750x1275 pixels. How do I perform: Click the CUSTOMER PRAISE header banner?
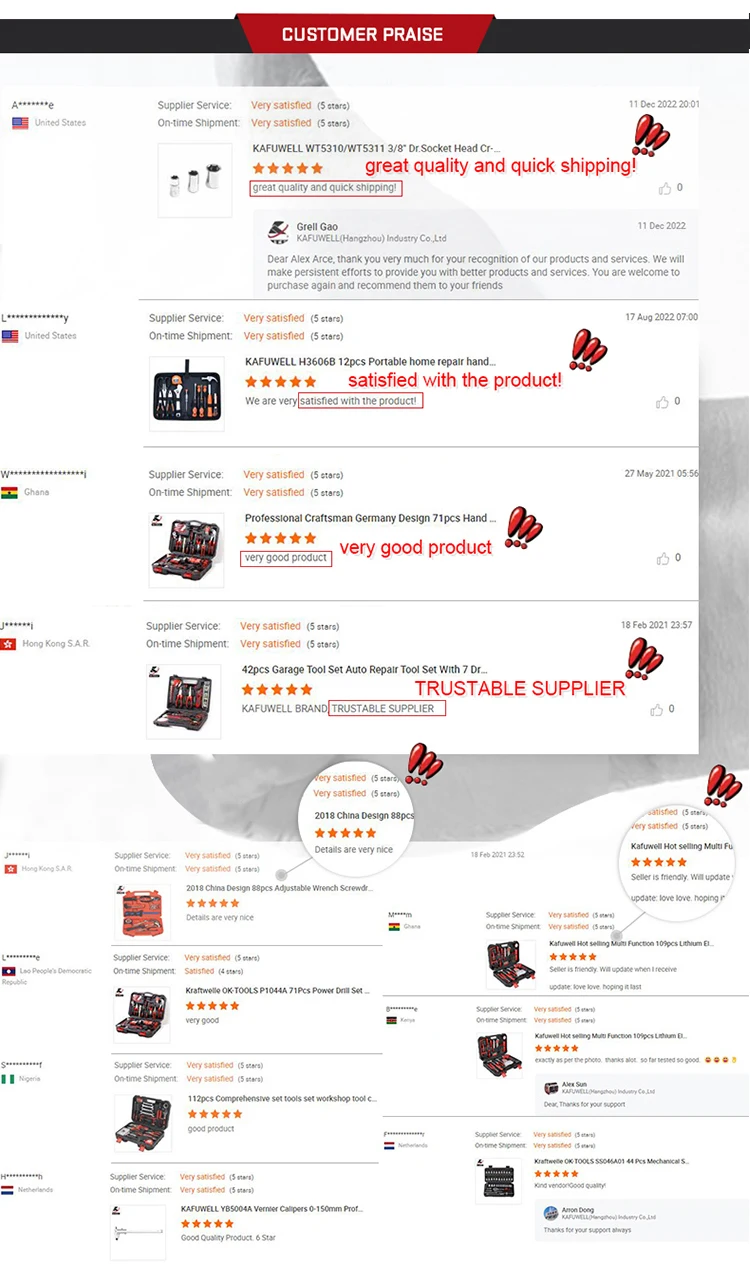pos(362,33)
